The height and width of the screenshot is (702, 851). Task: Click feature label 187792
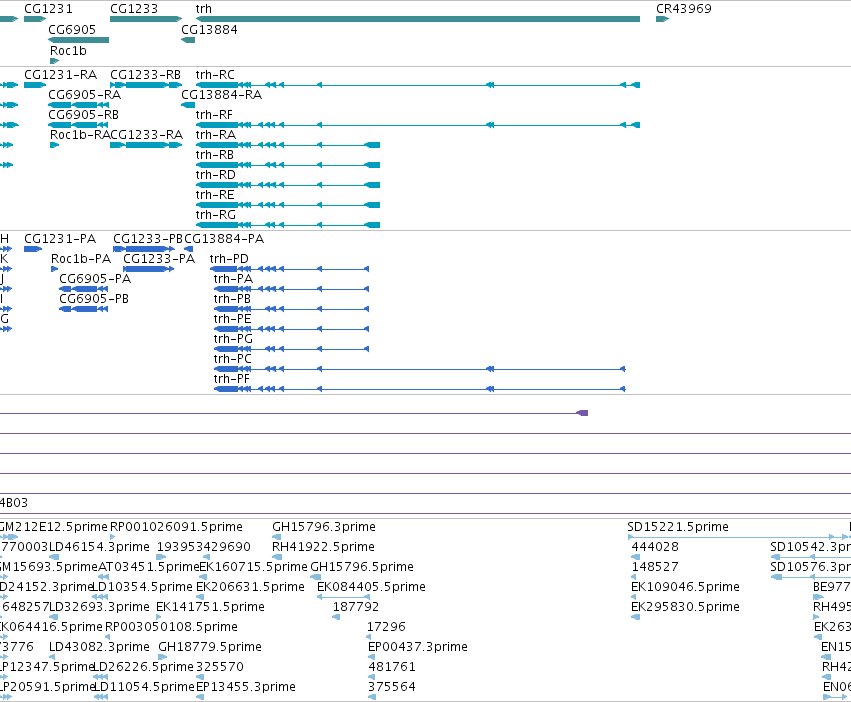(x=356, y=607)
